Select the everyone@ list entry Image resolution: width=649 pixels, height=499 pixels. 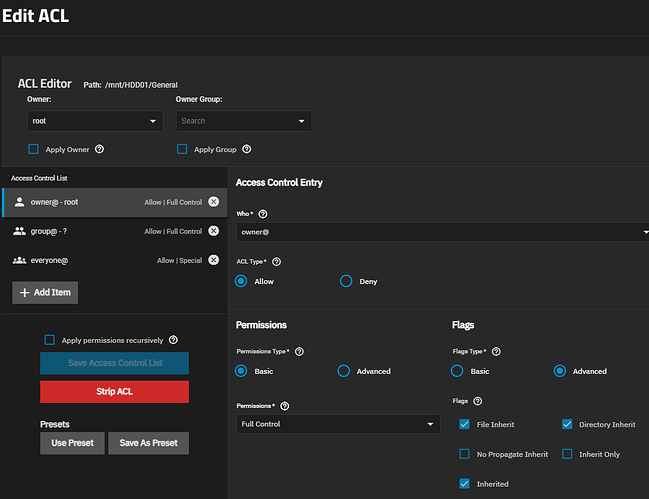click(115, 260)
